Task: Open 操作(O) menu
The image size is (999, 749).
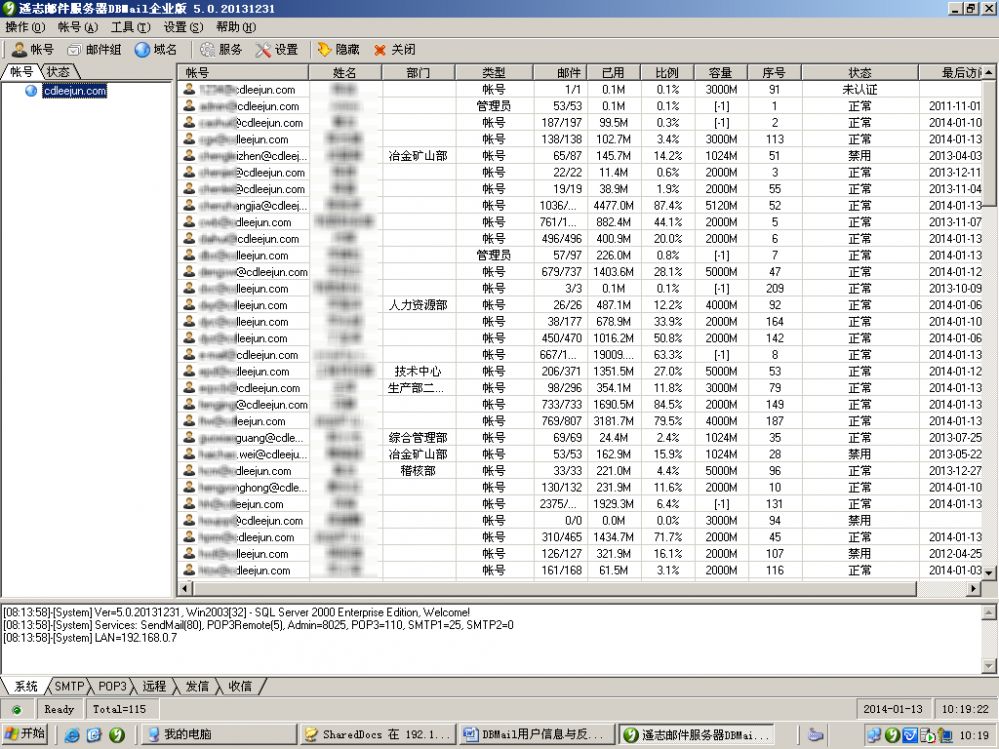Action: pos(25,27)
